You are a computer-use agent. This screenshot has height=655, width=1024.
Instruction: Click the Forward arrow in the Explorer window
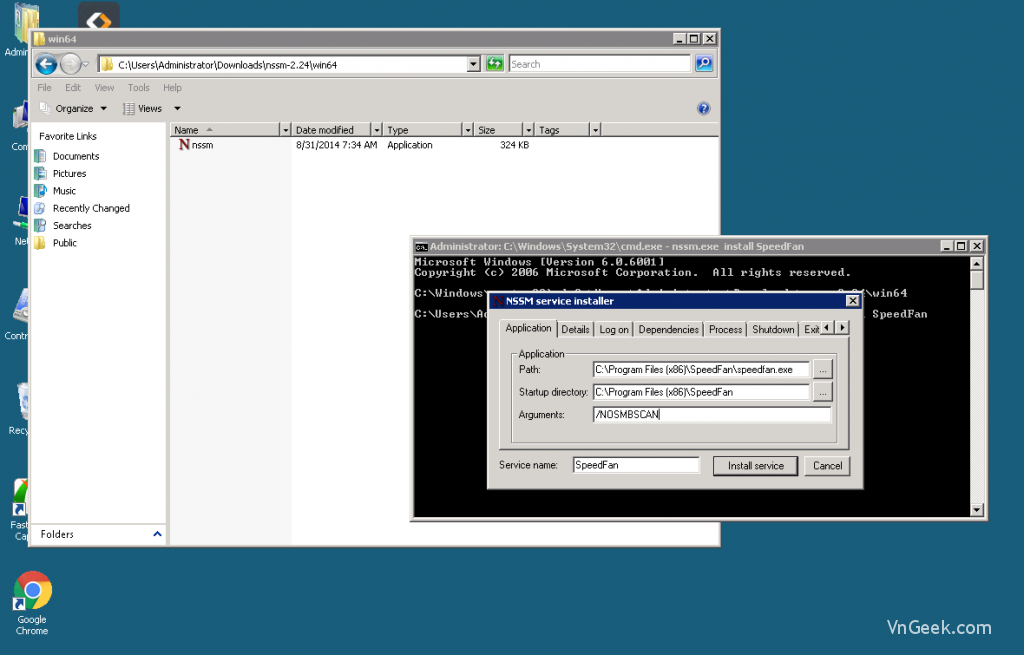coord(70,64)
